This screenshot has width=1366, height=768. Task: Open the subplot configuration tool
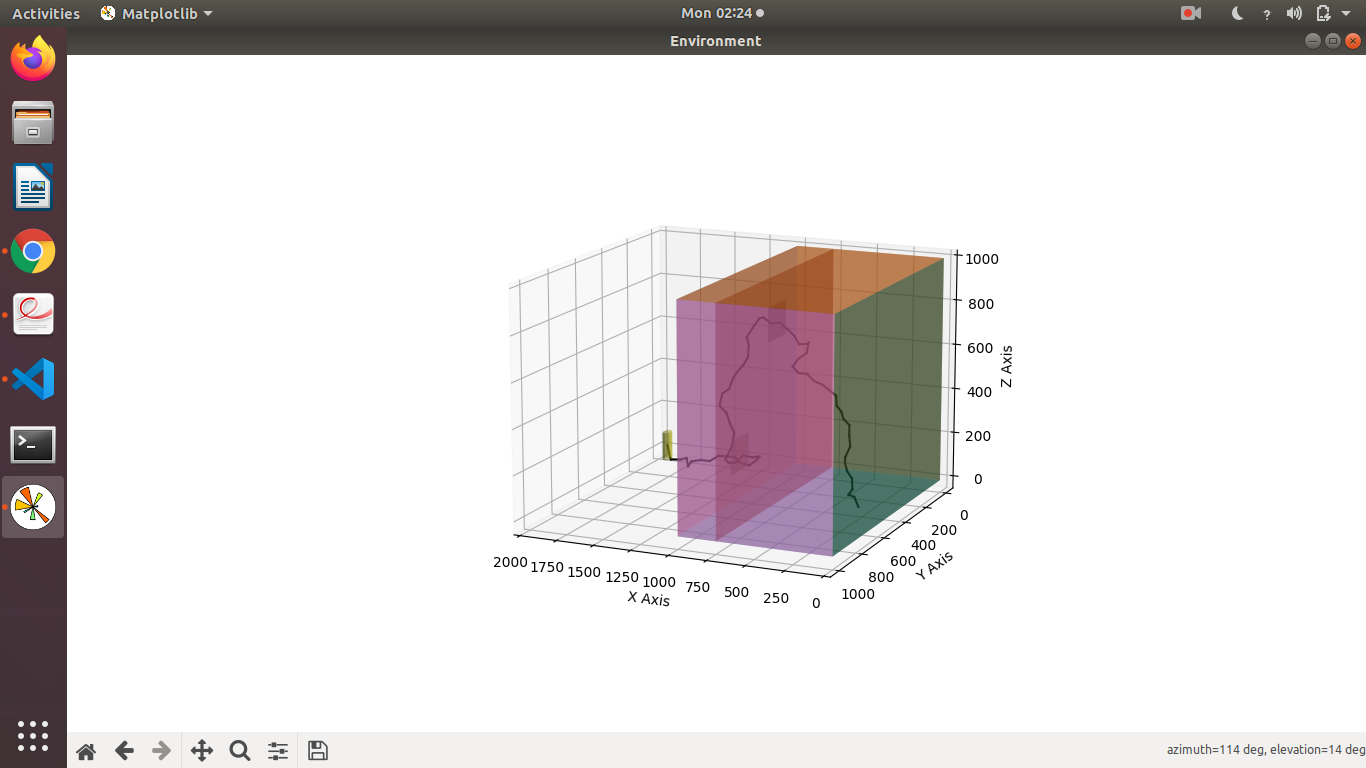(277, 750)
